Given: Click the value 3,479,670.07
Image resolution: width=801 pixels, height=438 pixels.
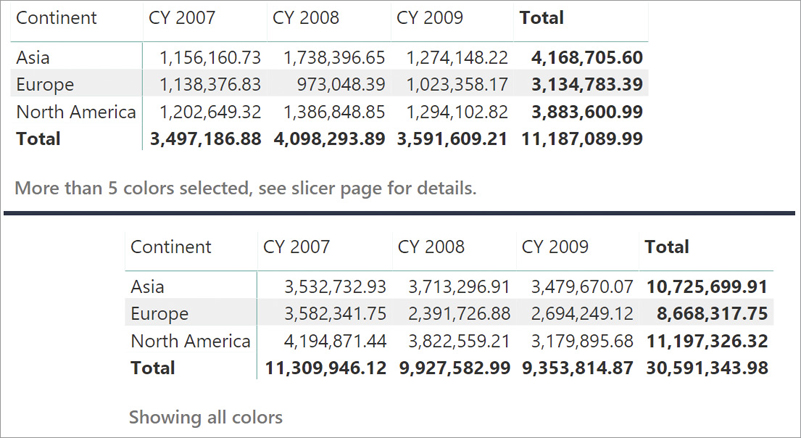Looking at the screenshot, I should pyautogui.click(x=582, y=286).
